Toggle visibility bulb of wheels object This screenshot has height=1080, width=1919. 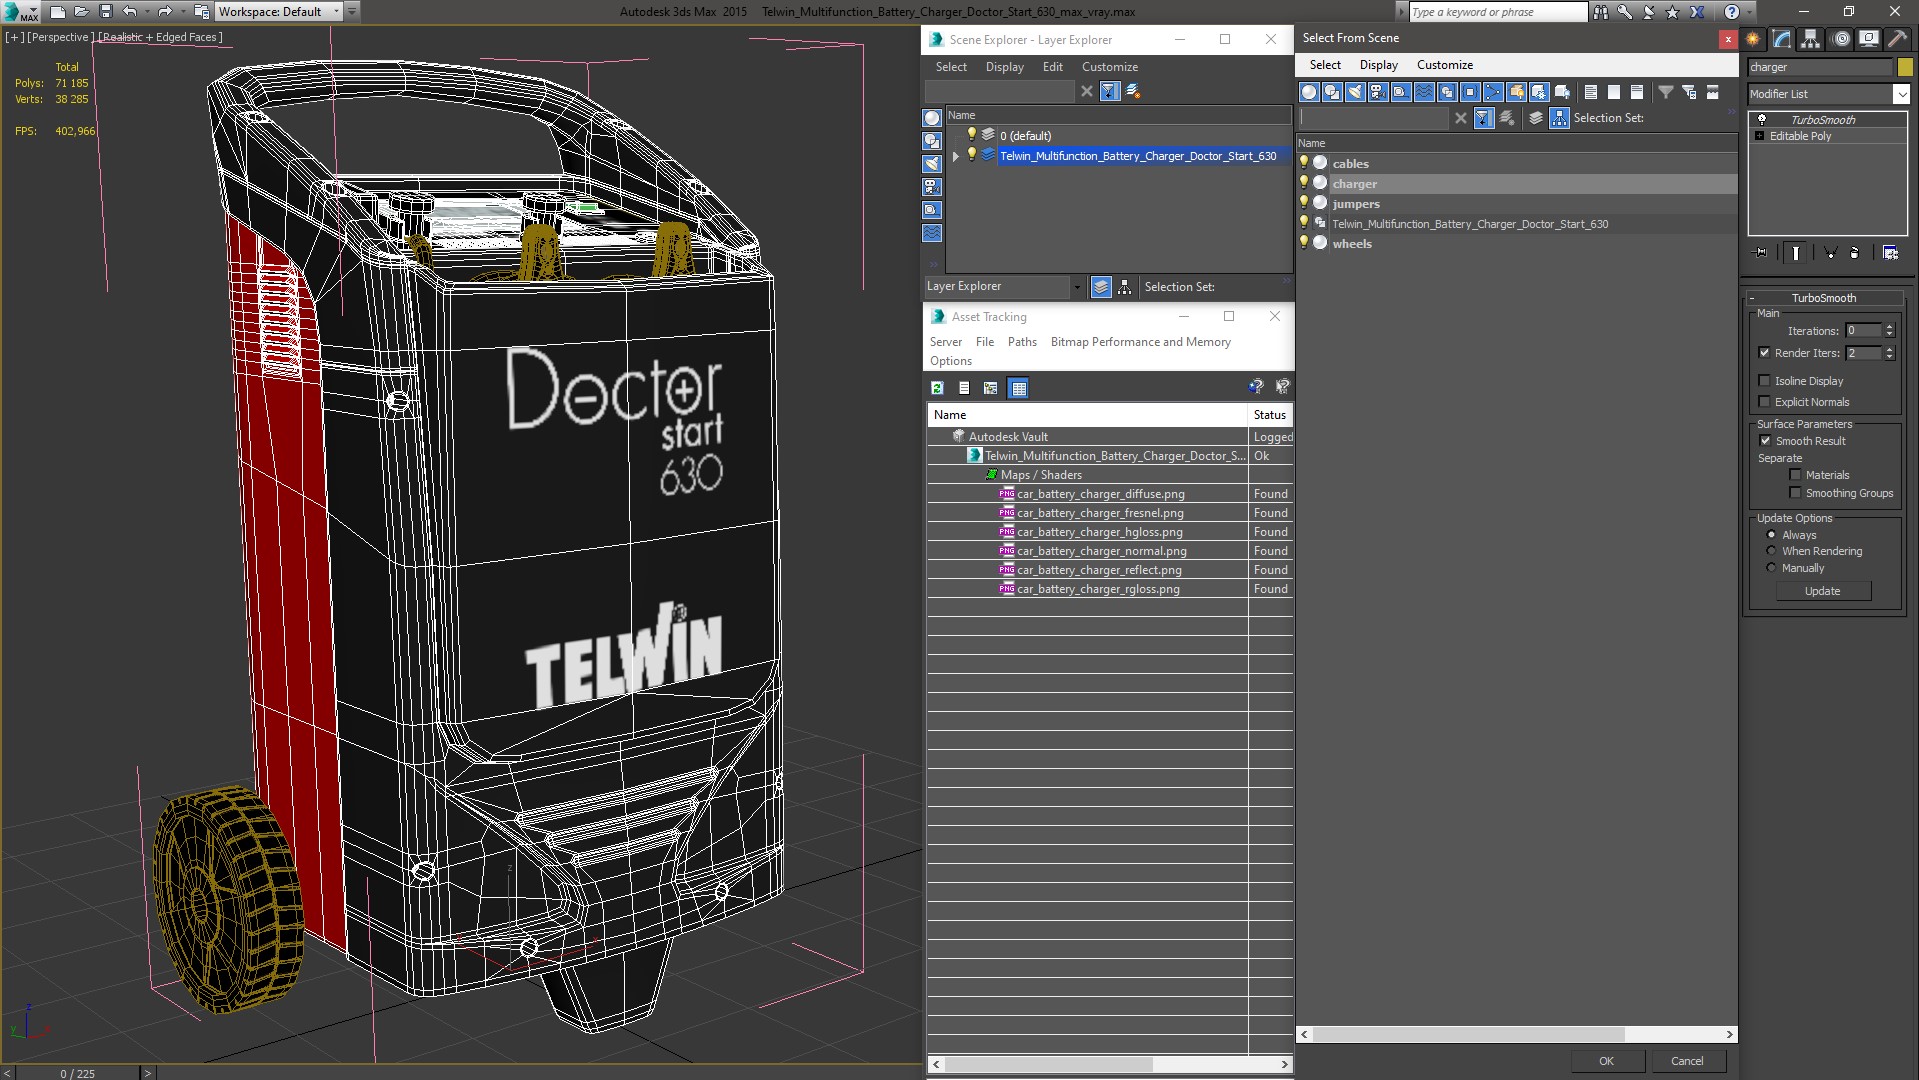pos(1304,242)
